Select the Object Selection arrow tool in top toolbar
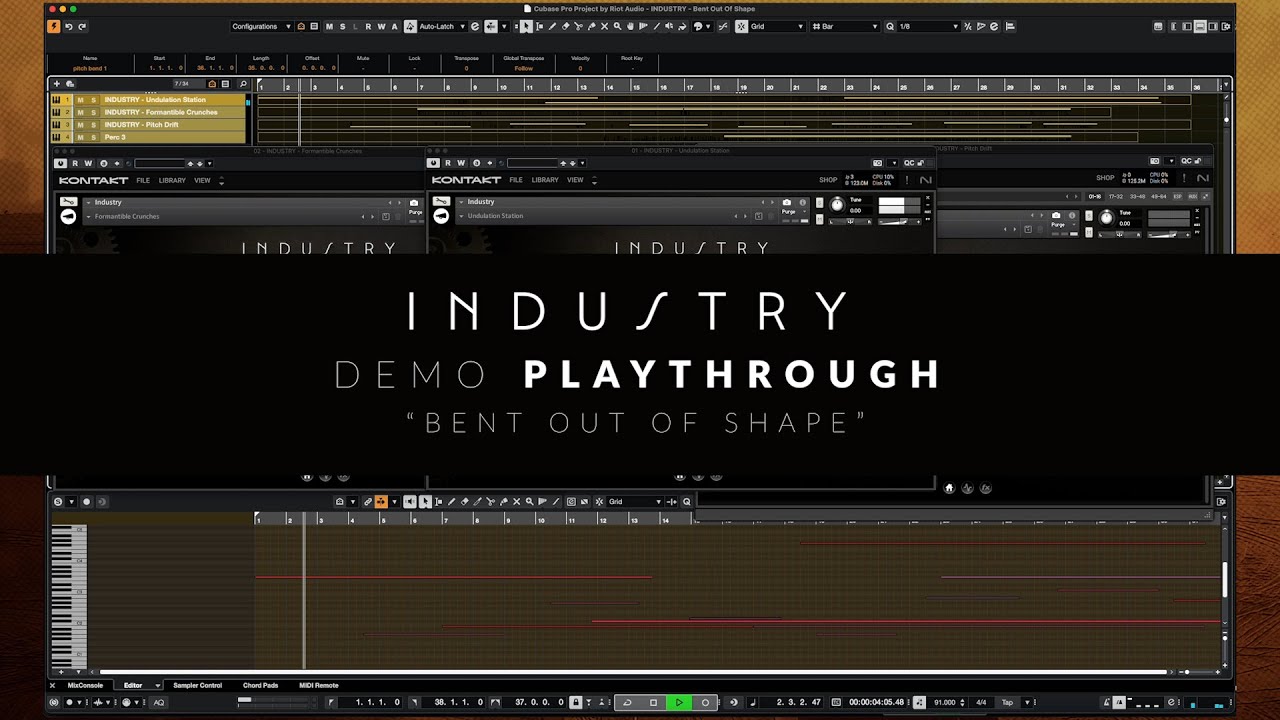The image size is (1280, 720). pos(526,26)
